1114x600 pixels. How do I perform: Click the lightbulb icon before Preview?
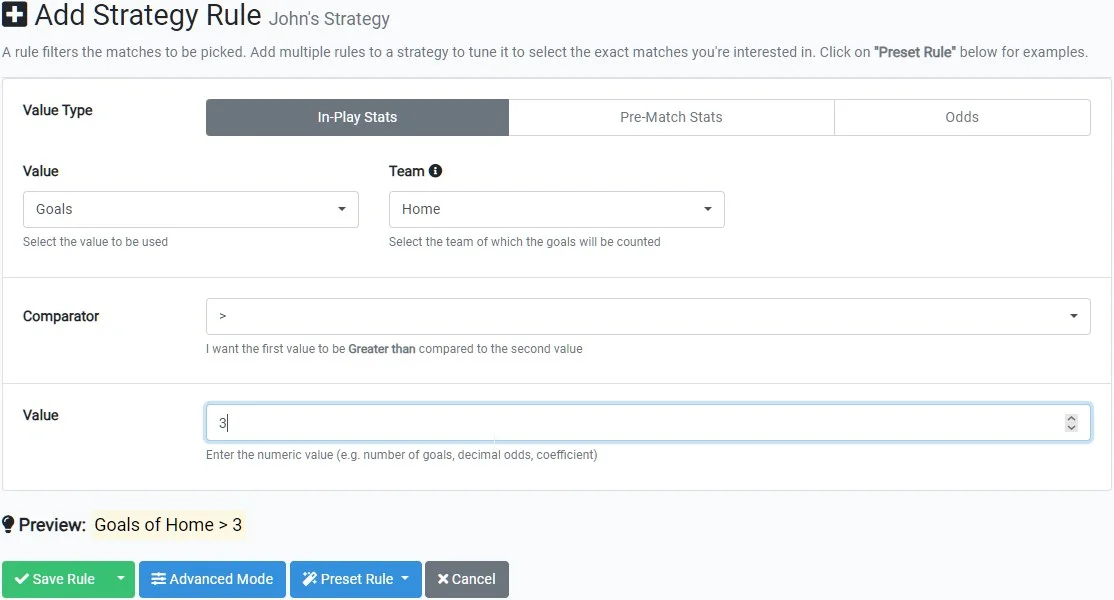pyautogui.click(x=11, y=524)
